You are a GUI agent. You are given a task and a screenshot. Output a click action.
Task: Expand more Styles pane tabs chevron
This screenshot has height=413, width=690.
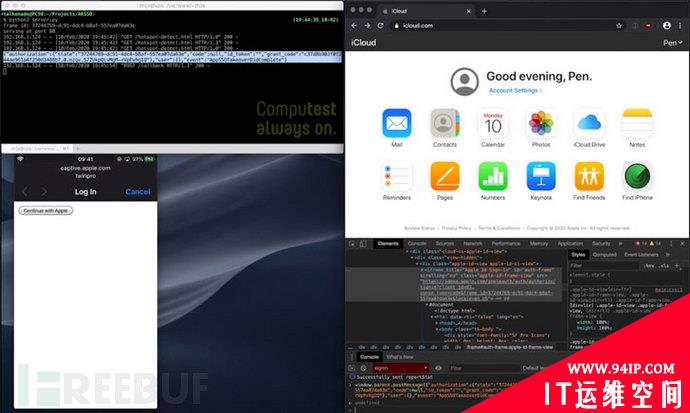[668, 255]
